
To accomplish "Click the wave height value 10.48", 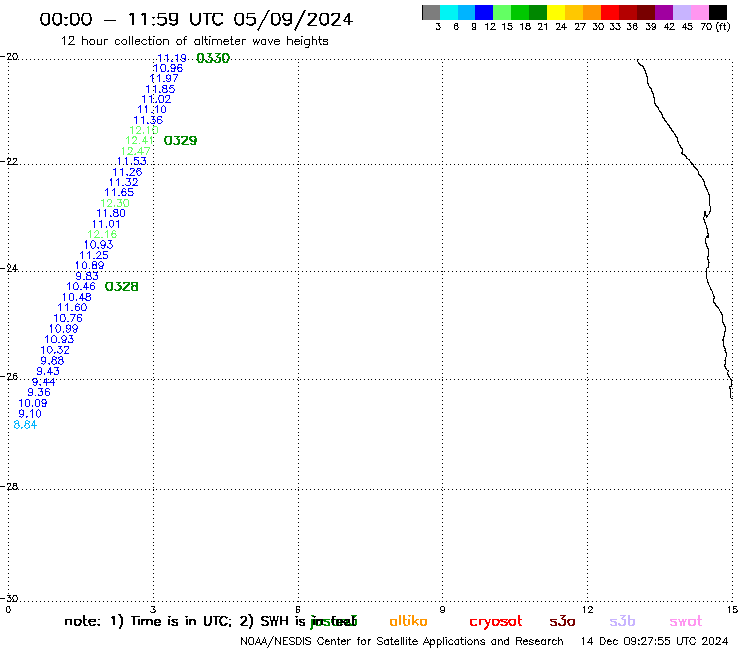I will tap(77, 297).
